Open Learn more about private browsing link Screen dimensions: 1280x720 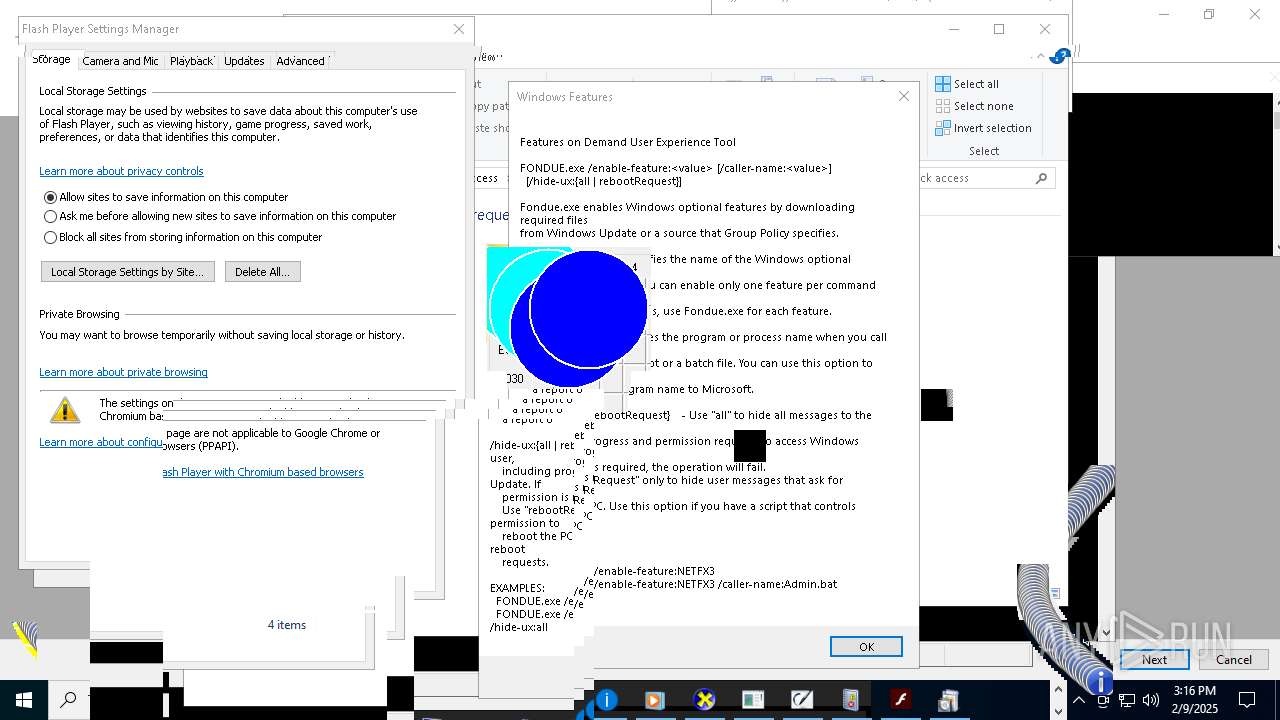pos(123,372)
